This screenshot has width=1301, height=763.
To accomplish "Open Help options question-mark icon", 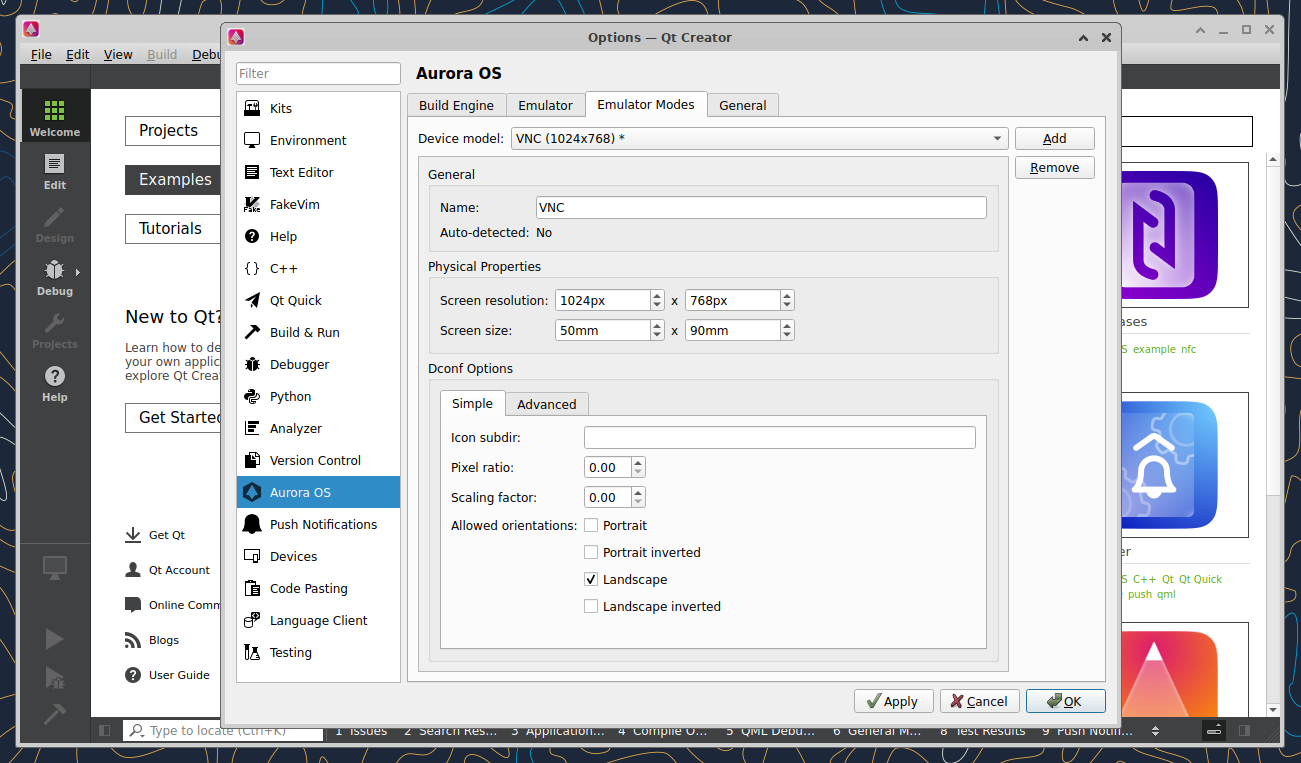I will (x=252, y=236).
